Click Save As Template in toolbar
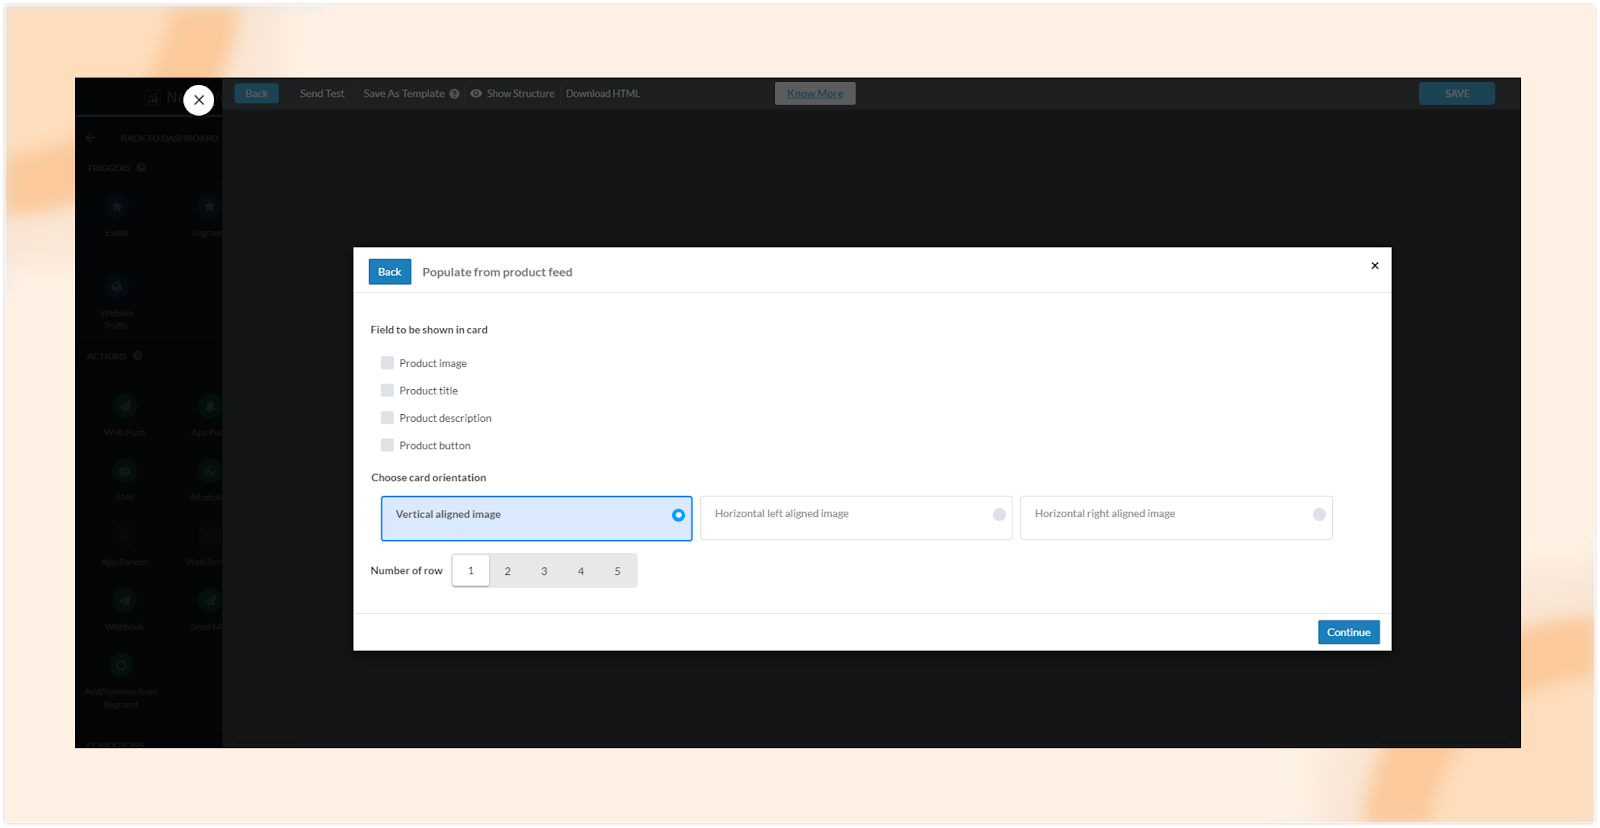The width and height of the screenshot is (1600, 828). 404,93
